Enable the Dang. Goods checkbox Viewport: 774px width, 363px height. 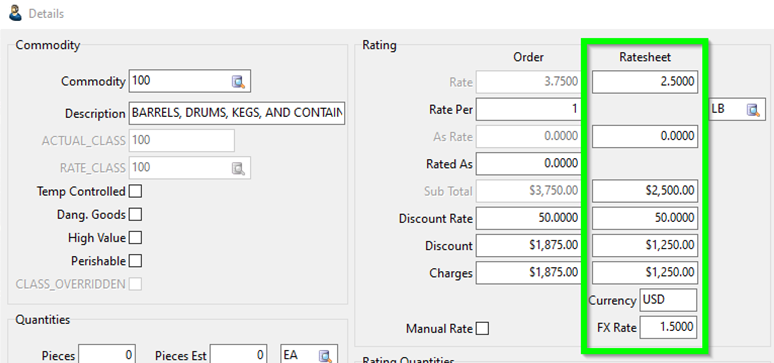tap(135, 214)
